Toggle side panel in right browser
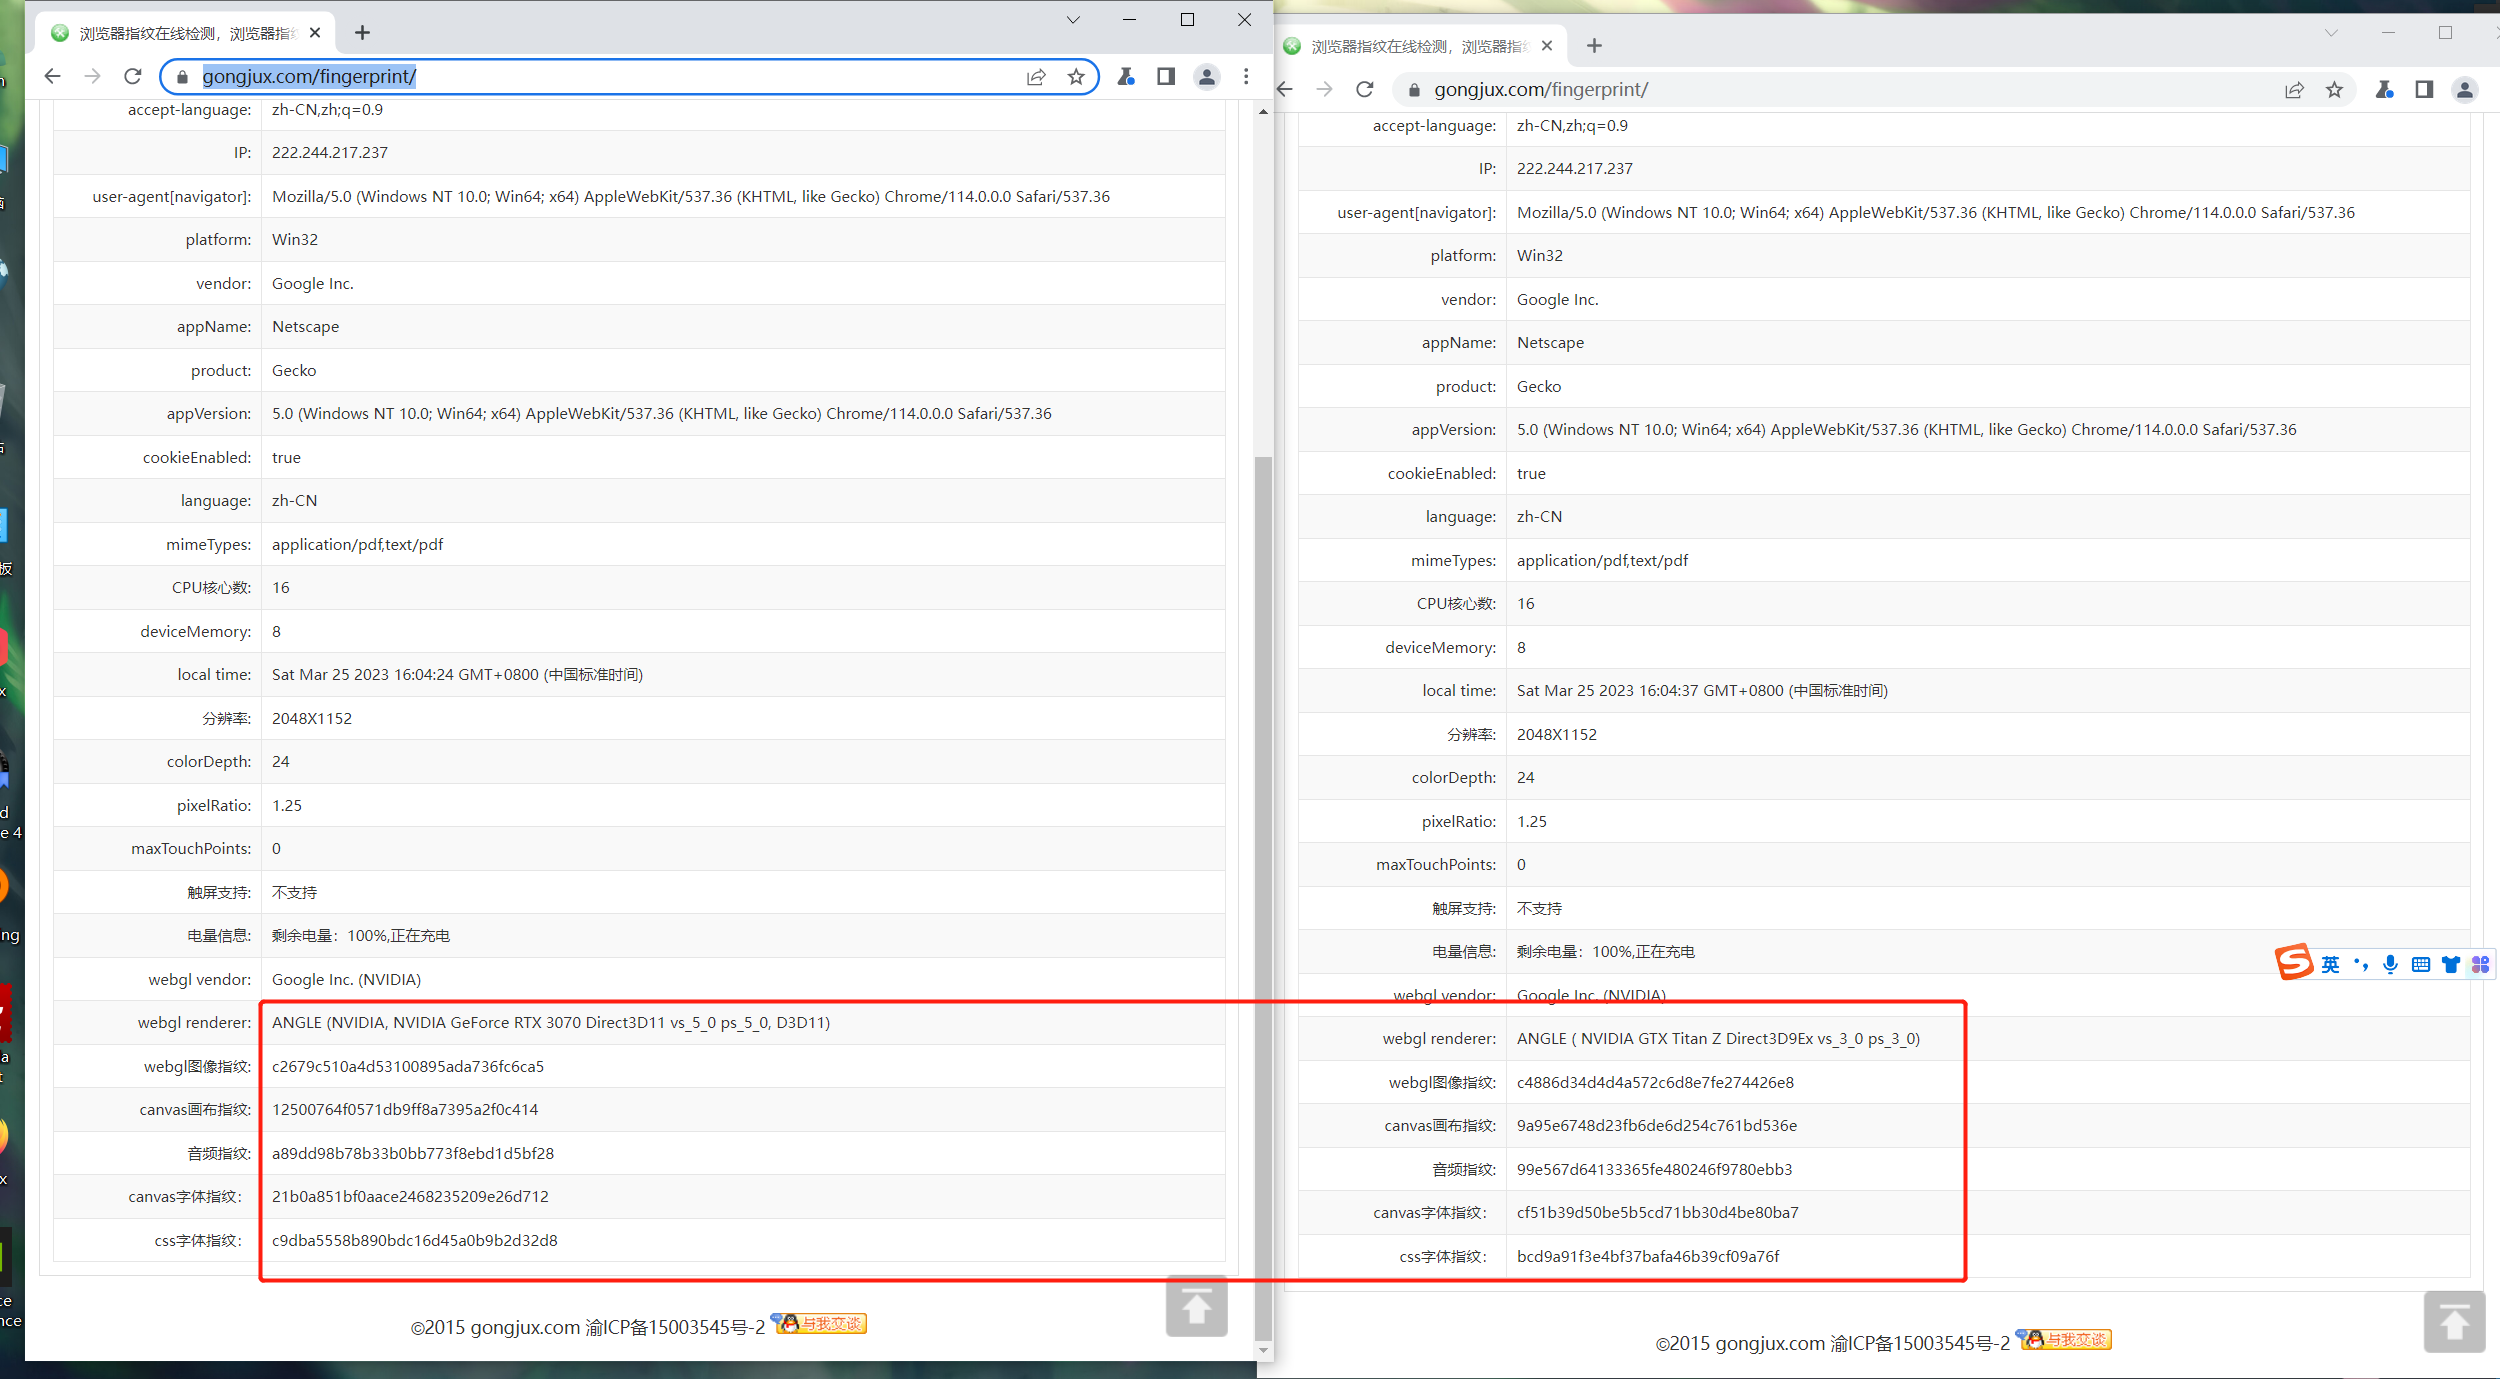 click(x=2424, y=89)
